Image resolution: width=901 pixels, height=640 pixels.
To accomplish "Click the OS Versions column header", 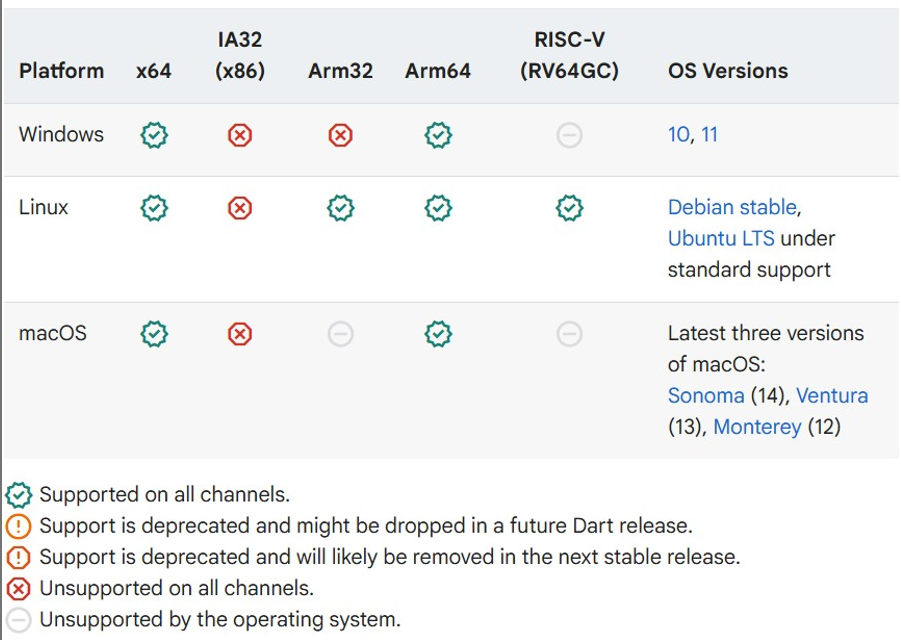I will [727, 71].
